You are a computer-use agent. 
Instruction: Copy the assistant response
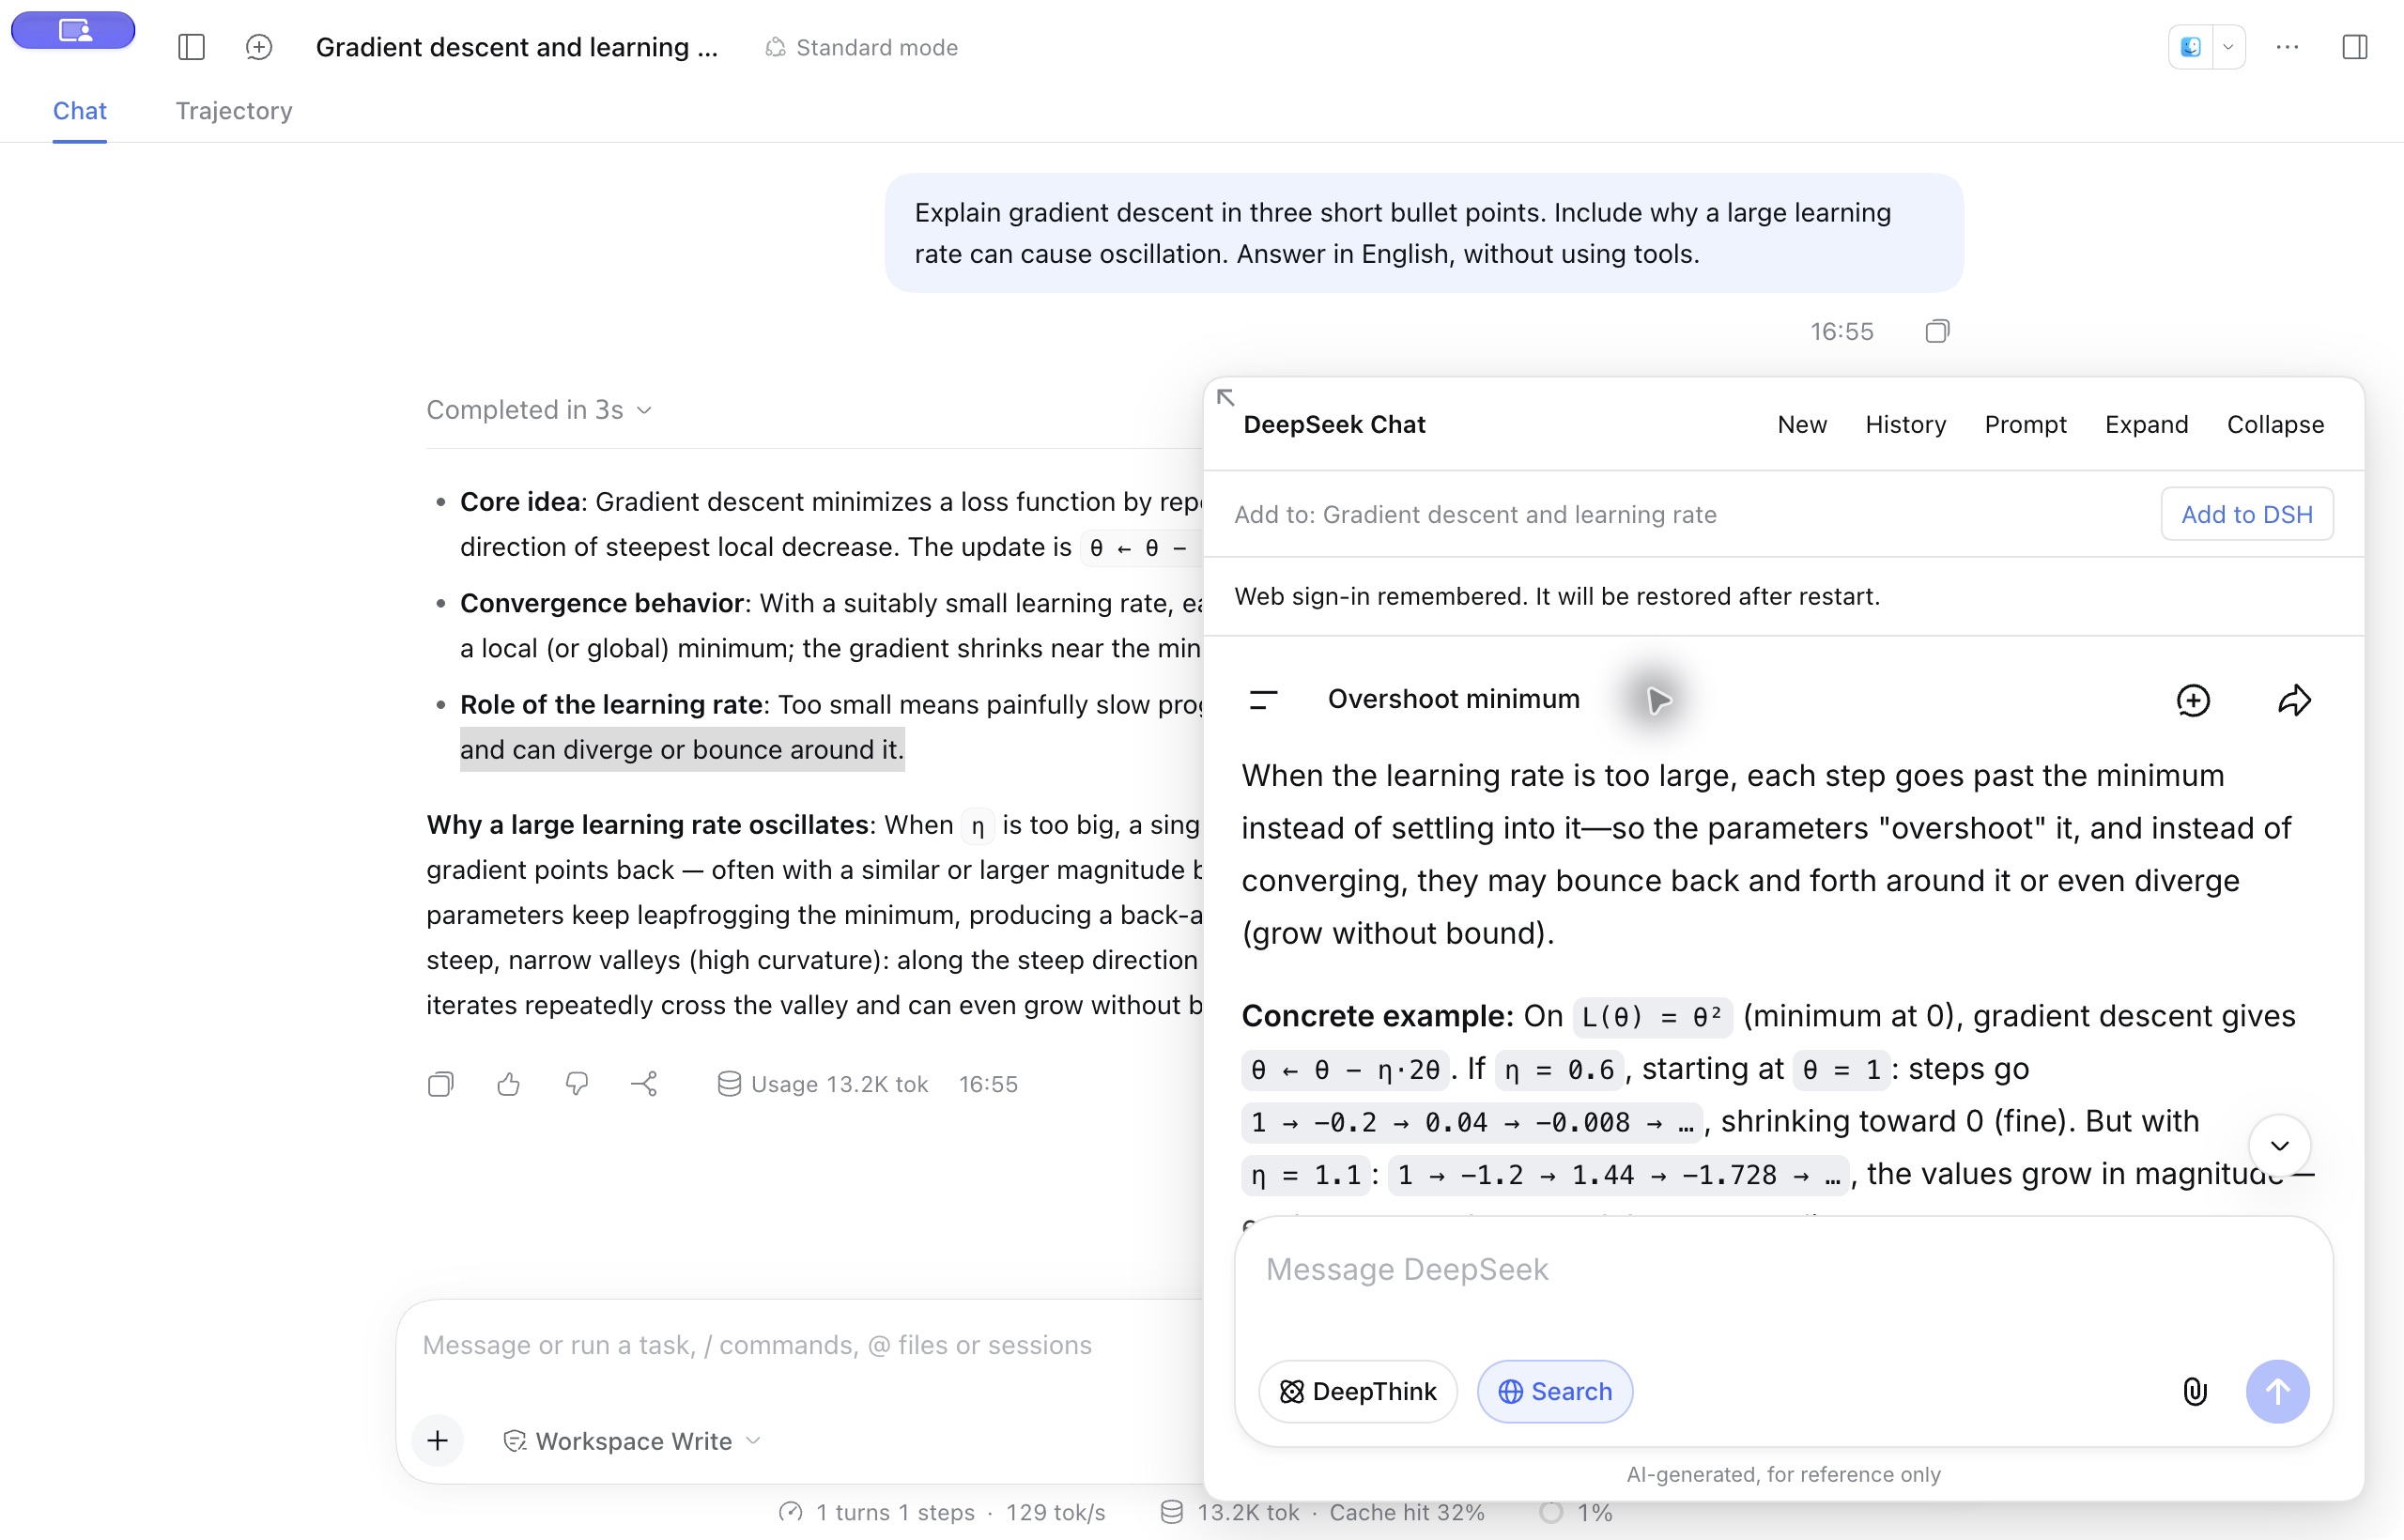tap(440, 1084)
